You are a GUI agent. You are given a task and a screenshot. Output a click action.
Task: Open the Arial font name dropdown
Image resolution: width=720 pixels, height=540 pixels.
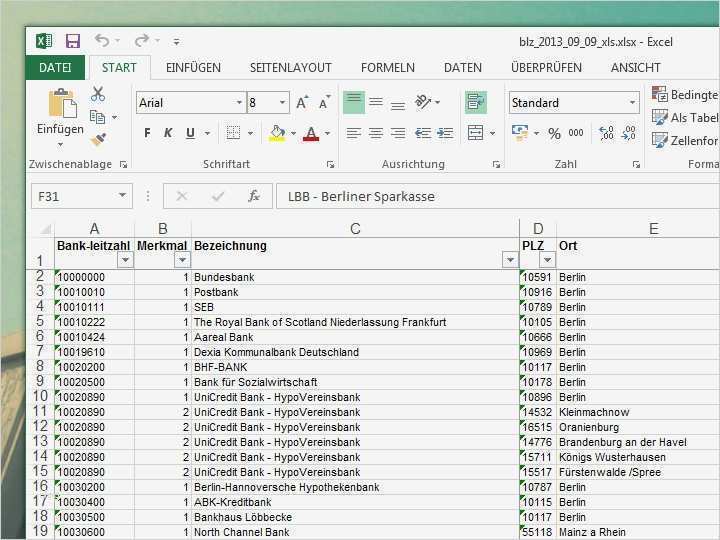[239, 102]
